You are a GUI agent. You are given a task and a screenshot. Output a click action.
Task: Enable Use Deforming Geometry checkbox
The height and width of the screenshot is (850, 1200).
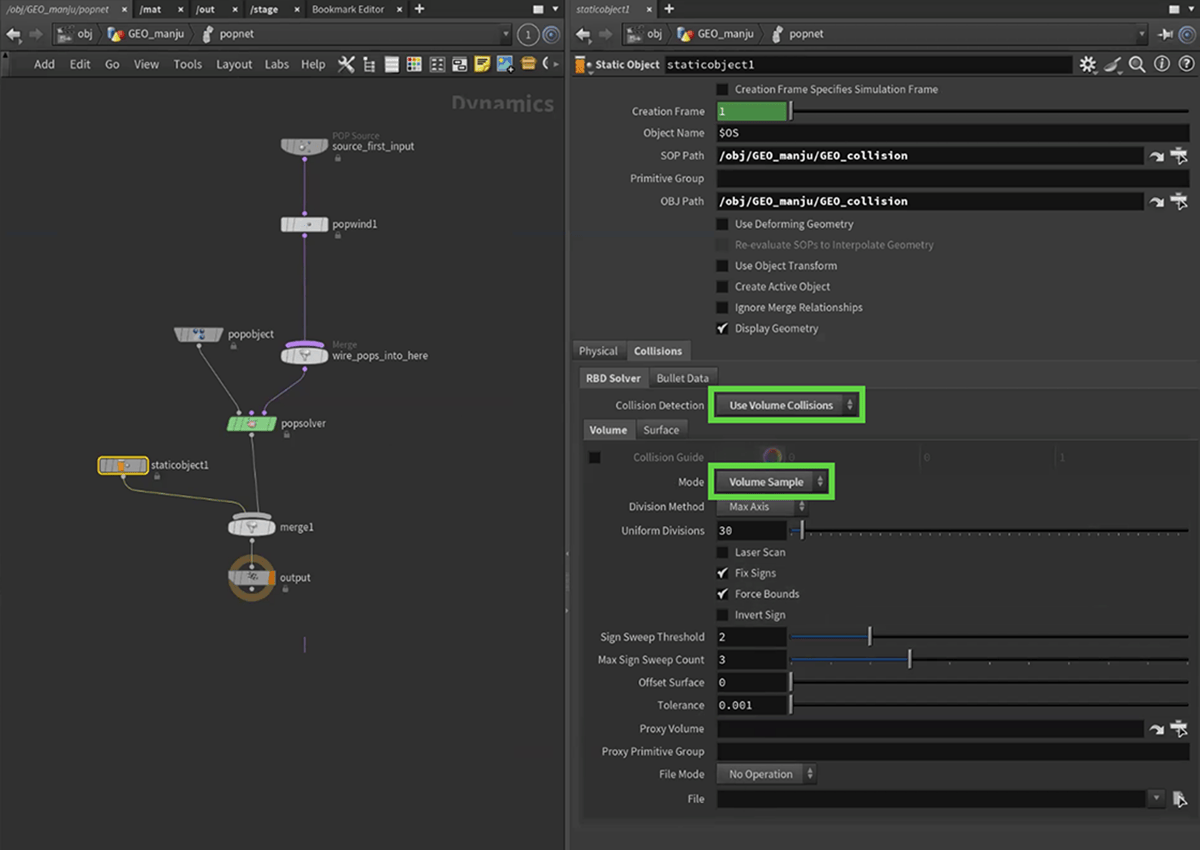tap(722, 224)
